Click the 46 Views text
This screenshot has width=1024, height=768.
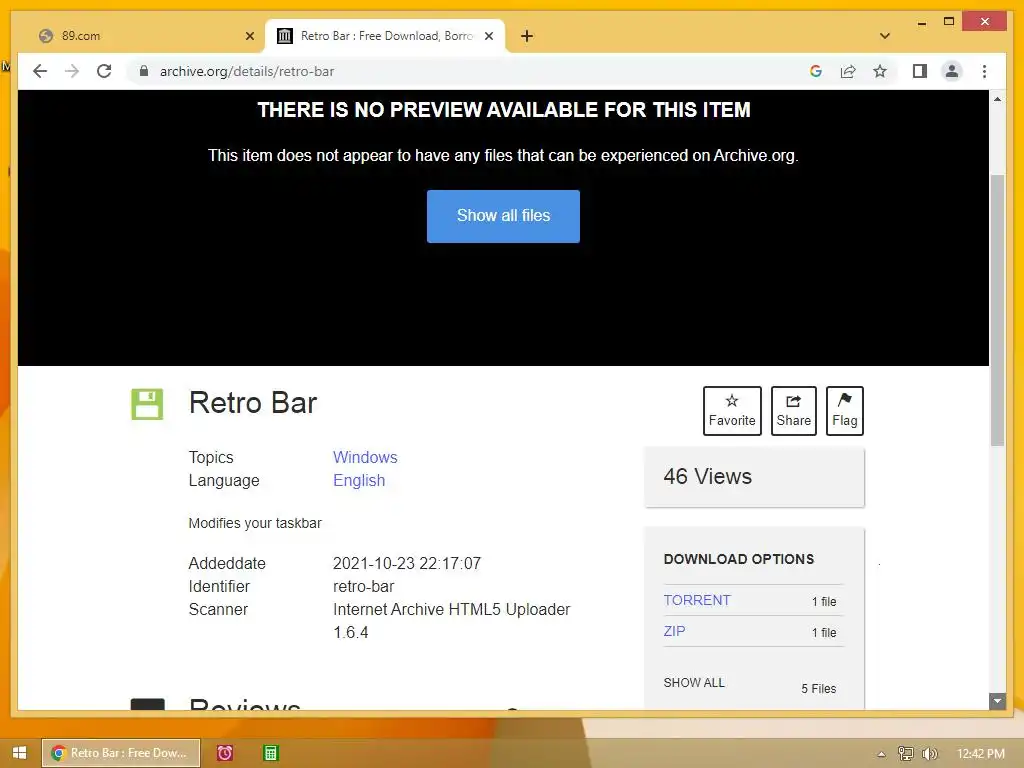pyautogui.click(x=707, y=476)
